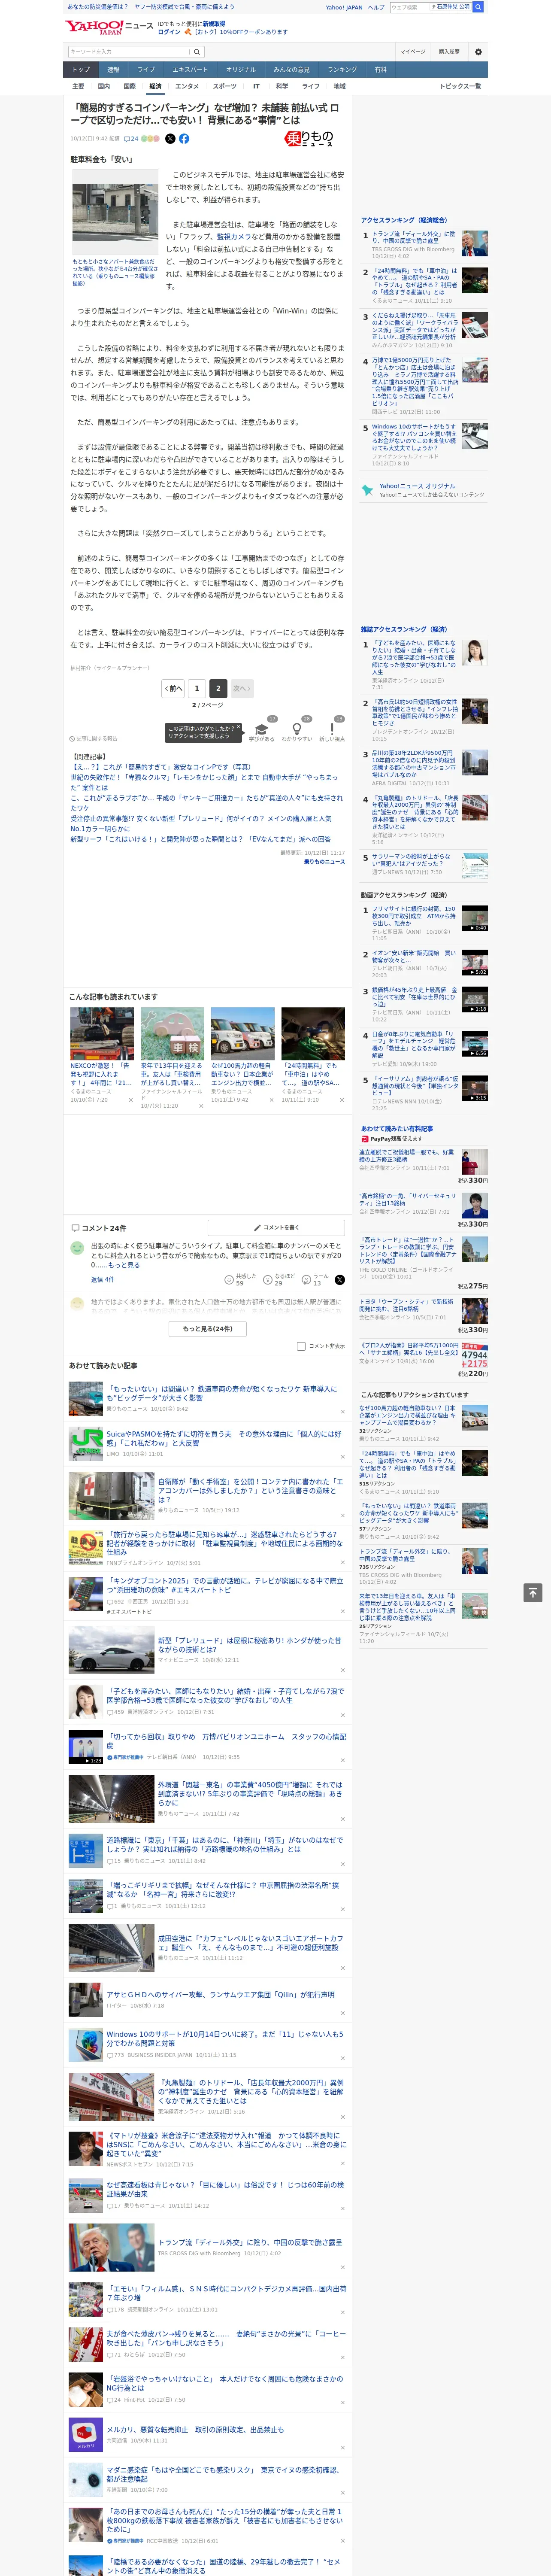Click the Yahoo! JAPAN news logo
This screenshot has height=2576, width=551.
109,27
